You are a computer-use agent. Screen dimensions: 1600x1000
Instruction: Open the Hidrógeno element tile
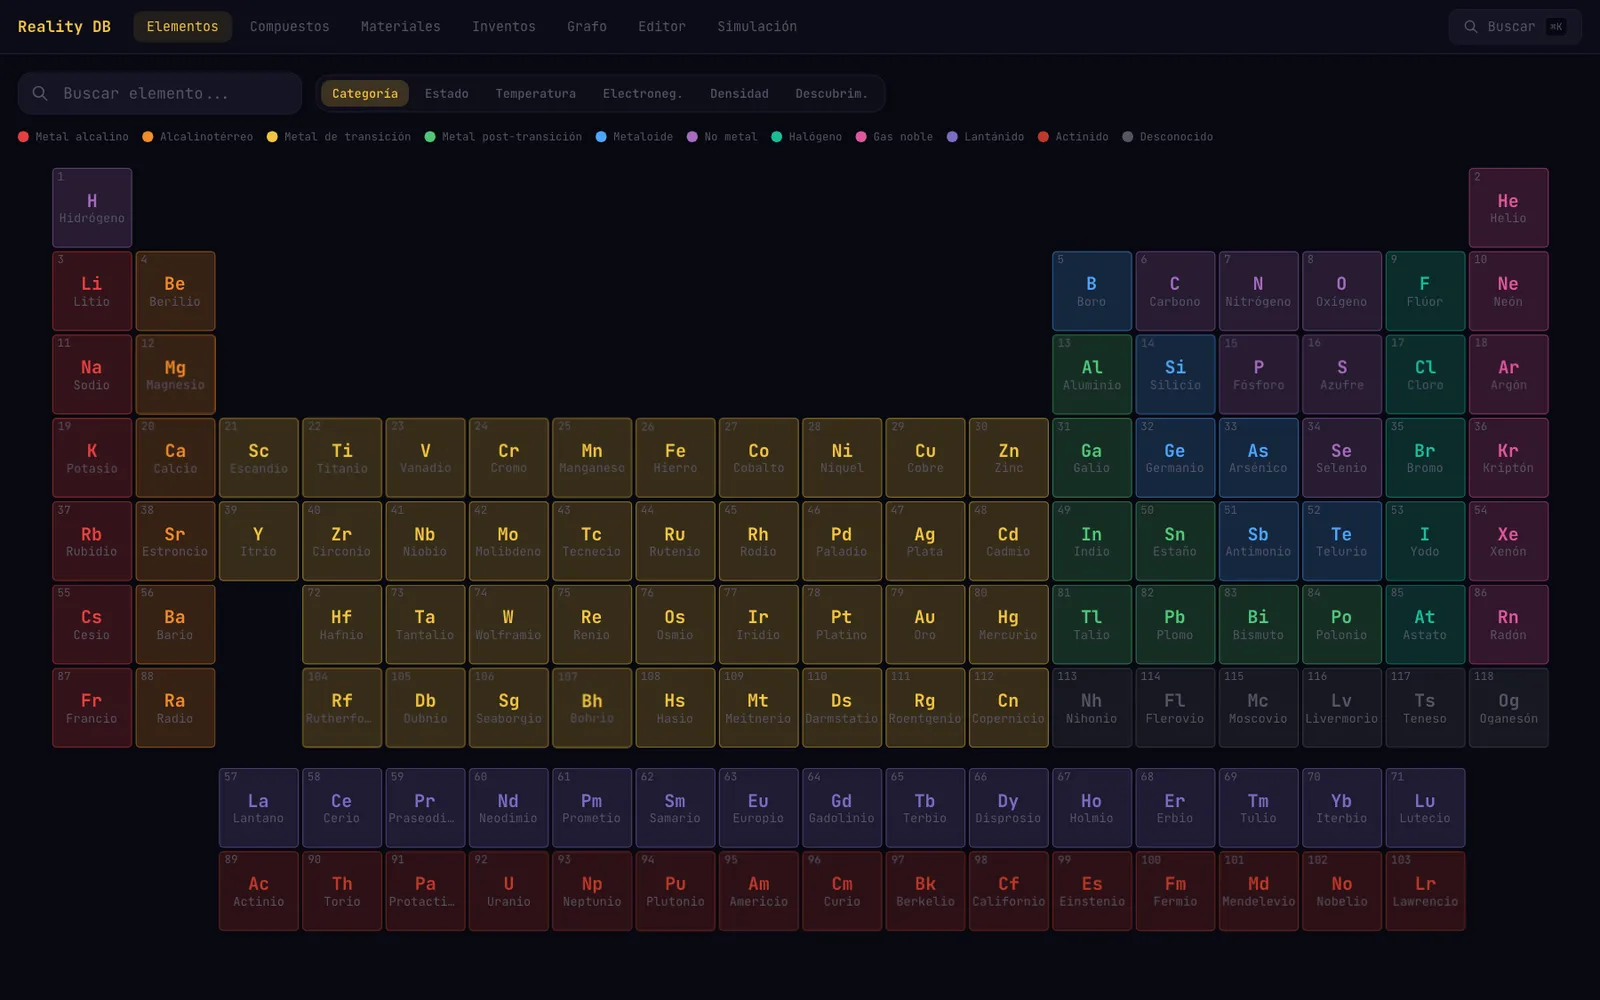[92, 208]
